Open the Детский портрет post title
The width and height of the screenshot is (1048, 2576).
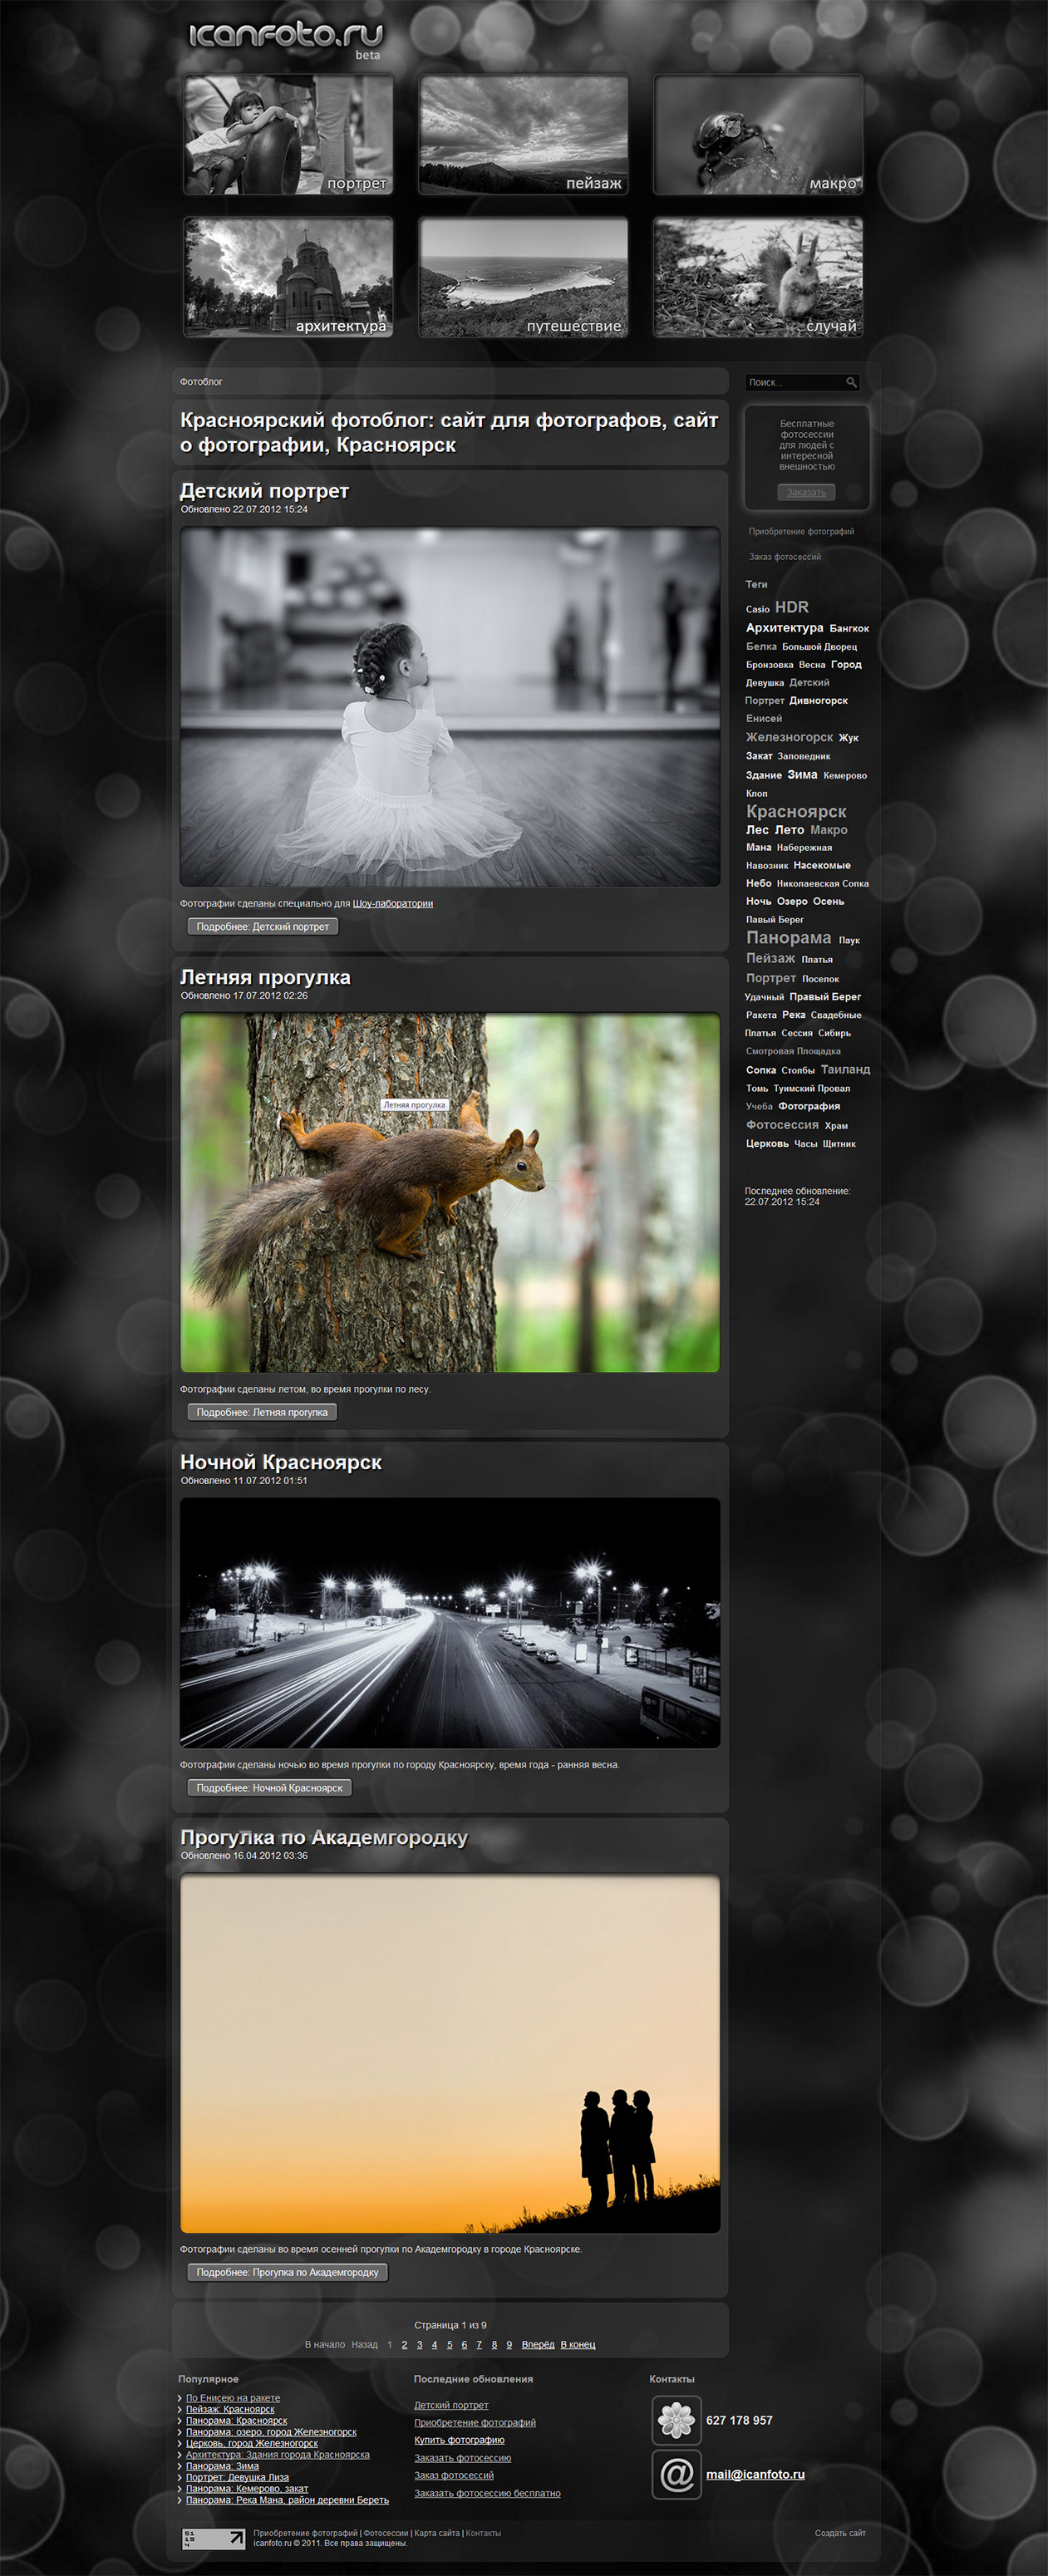264,491
